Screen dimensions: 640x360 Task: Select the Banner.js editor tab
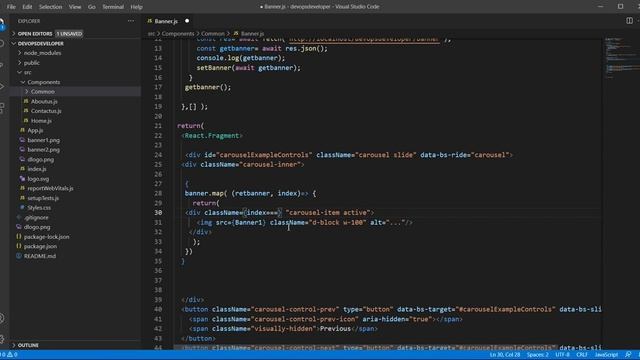pos(166,21)
